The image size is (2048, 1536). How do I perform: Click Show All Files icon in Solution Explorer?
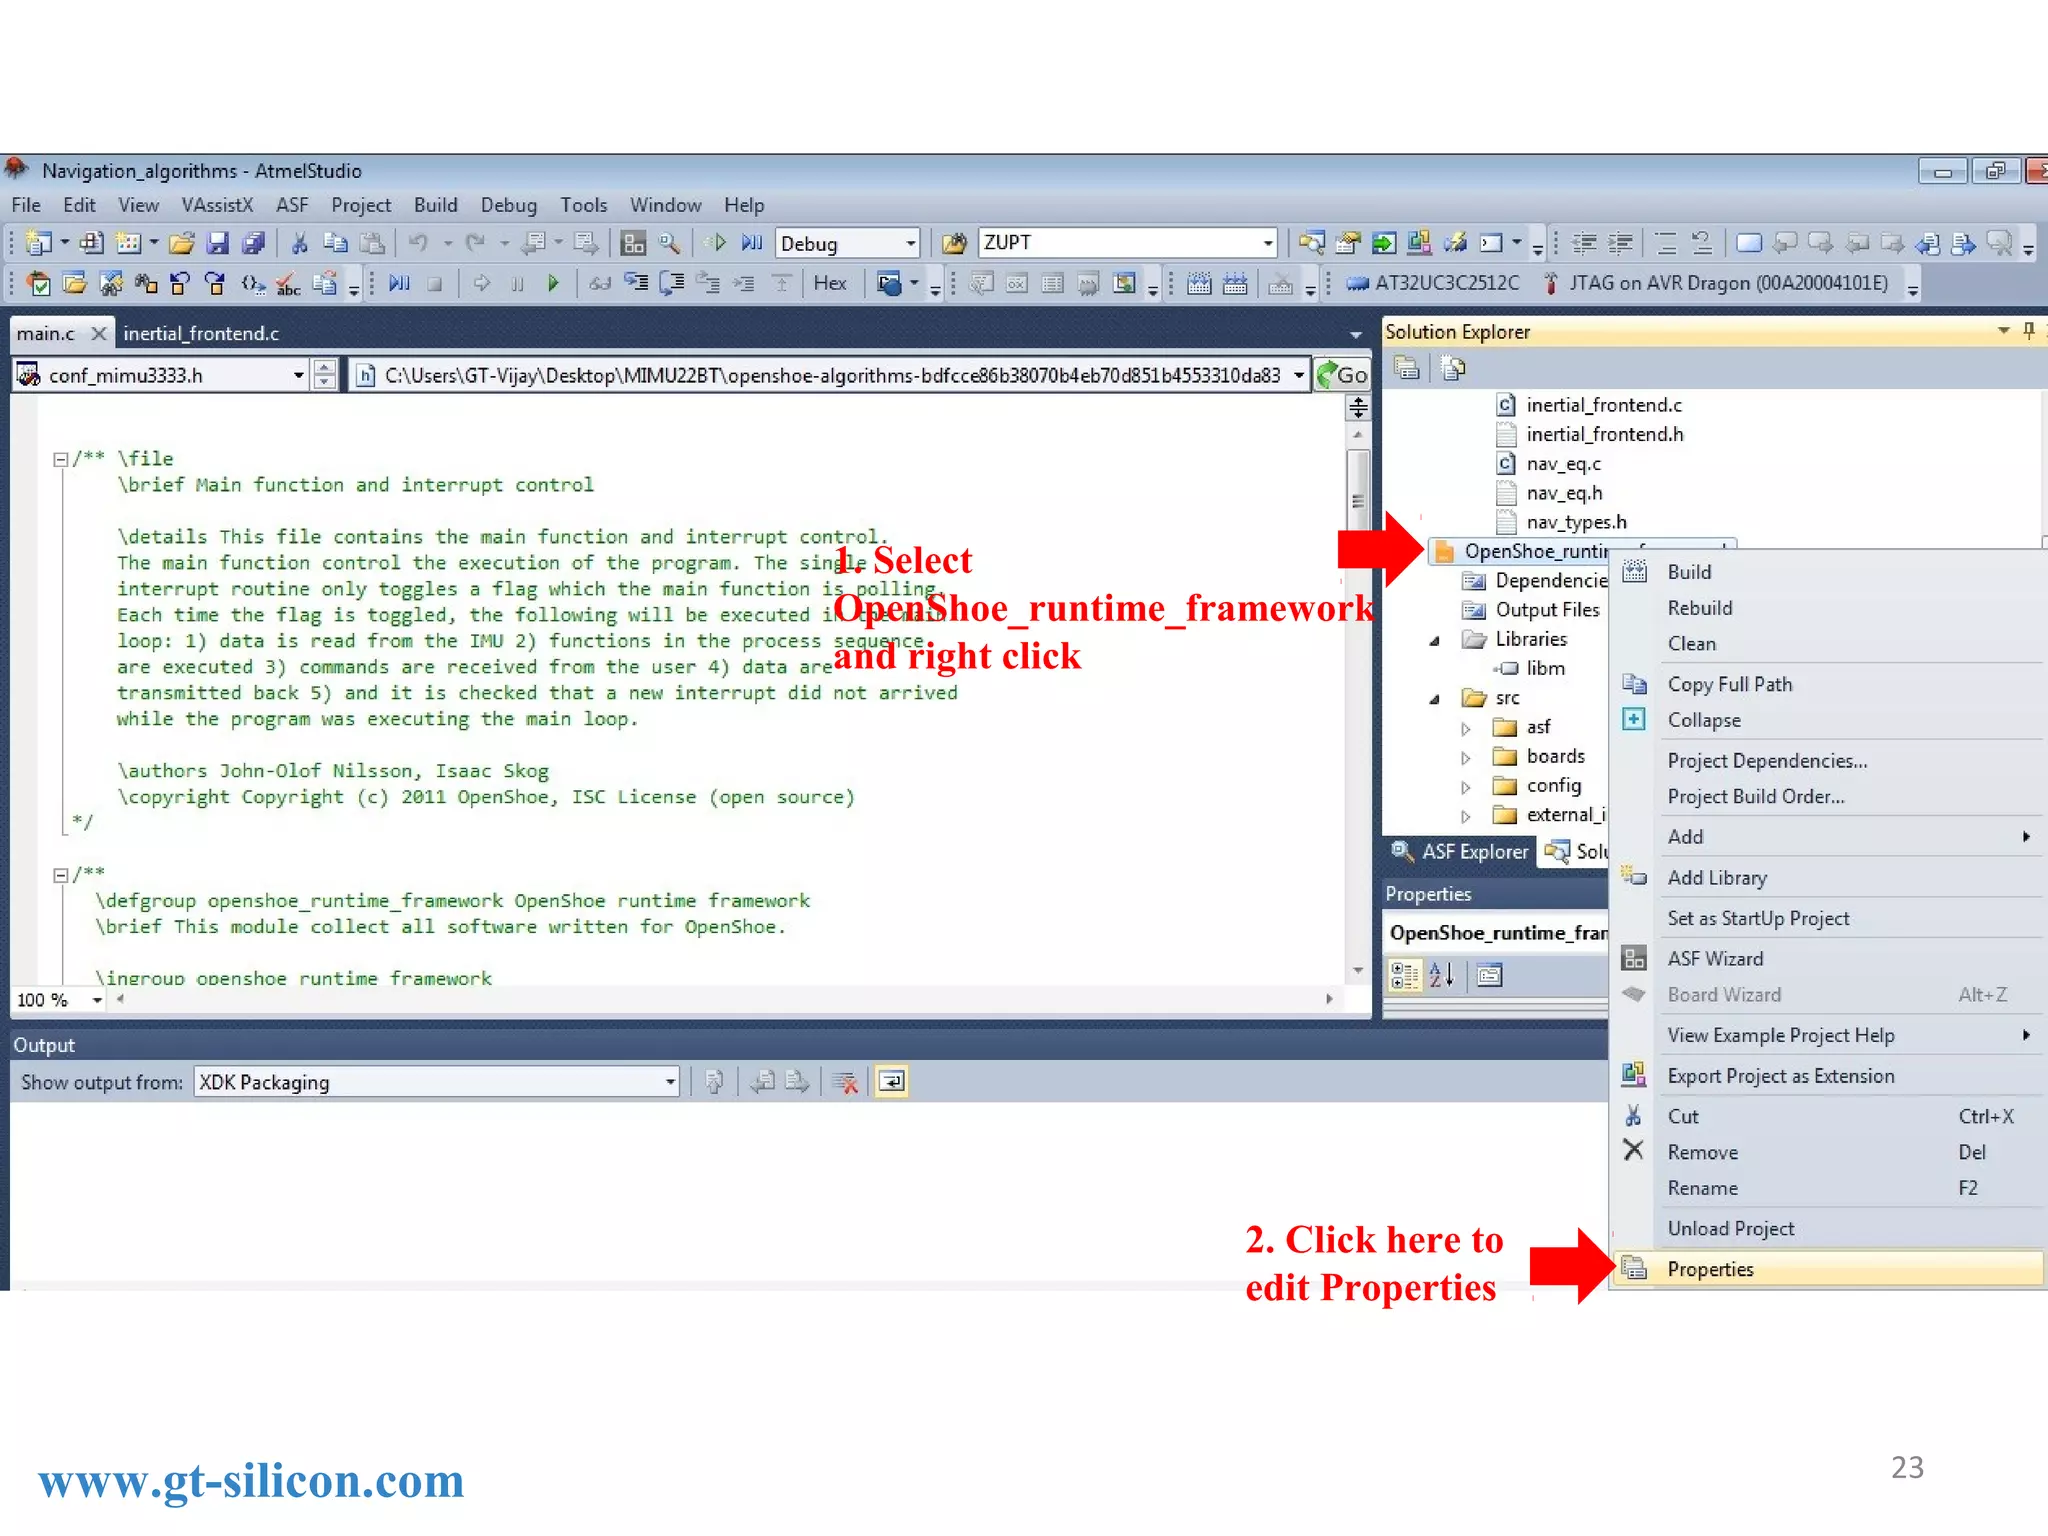(x=1453, y=369)
